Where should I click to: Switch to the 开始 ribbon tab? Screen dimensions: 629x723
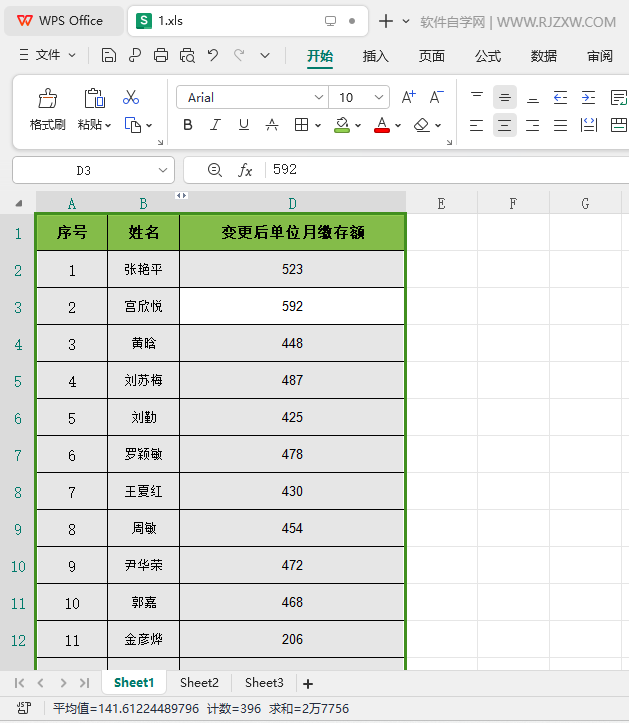[320, 56]
